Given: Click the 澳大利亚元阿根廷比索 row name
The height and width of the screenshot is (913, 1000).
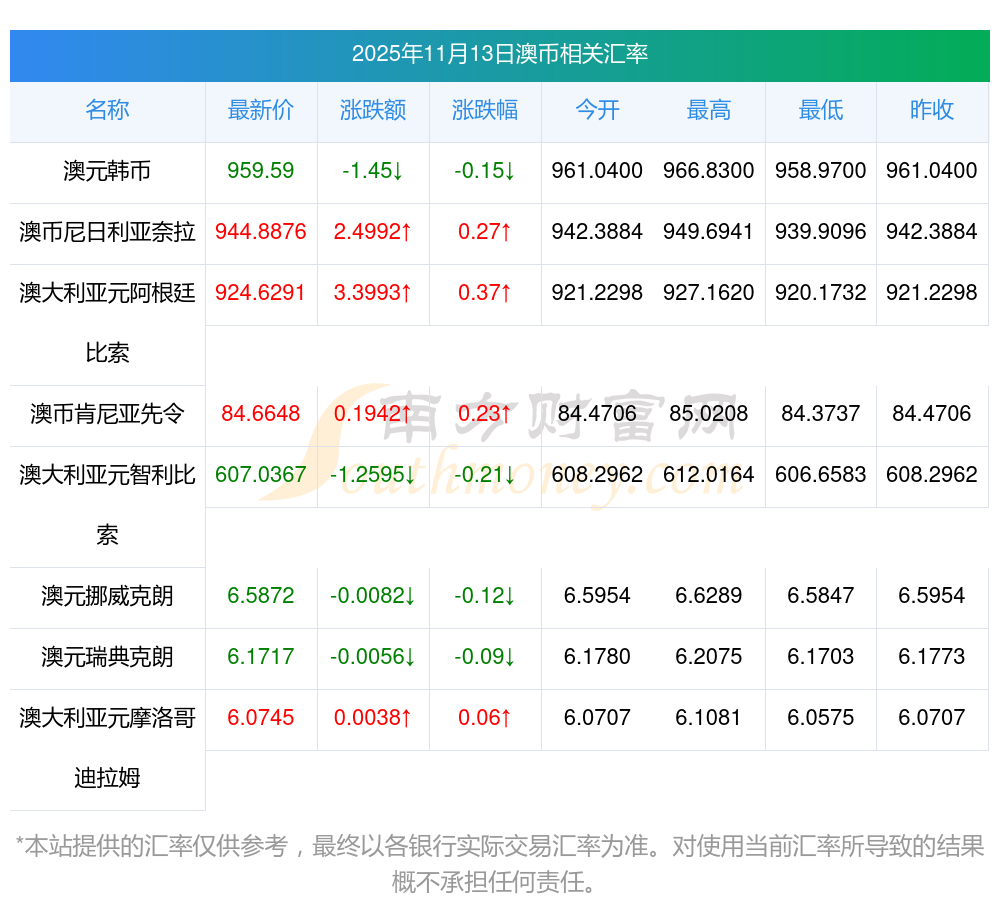Looking at the screenshot, I should point(107,323).
